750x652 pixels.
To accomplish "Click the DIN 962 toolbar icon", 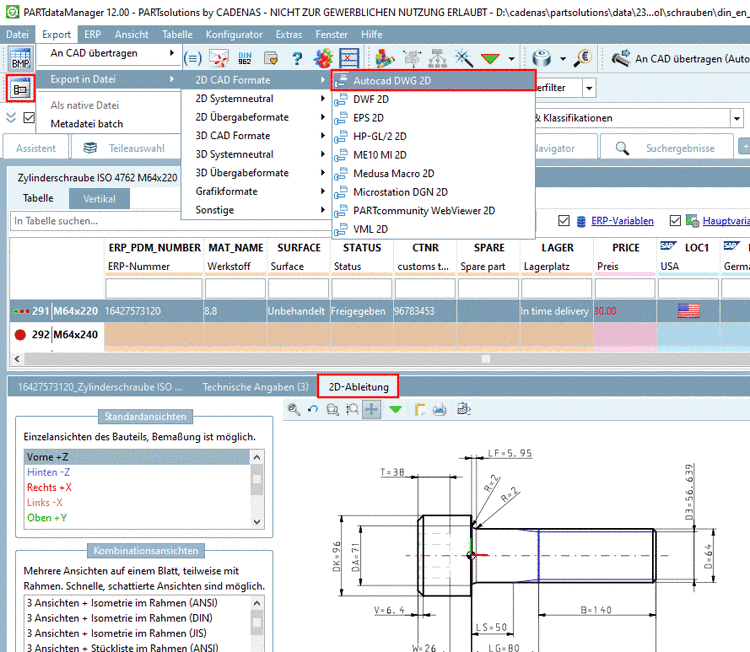I will [x=245, y=58].
